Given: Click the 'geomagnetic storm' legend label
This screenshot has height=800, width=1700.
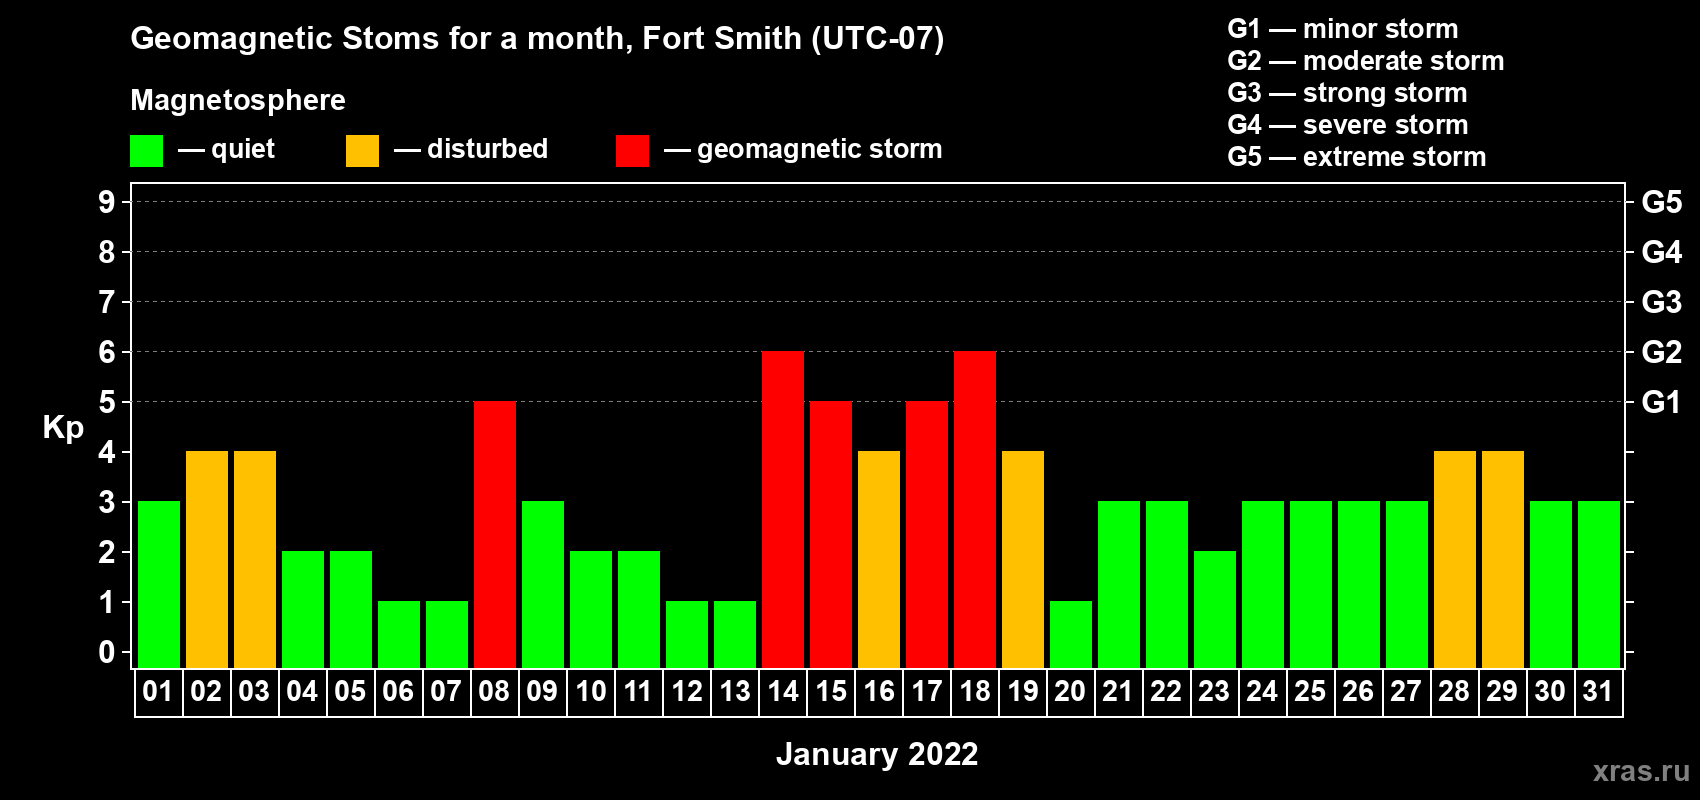Looking at the screenshot, I should [x=820, y=149].
